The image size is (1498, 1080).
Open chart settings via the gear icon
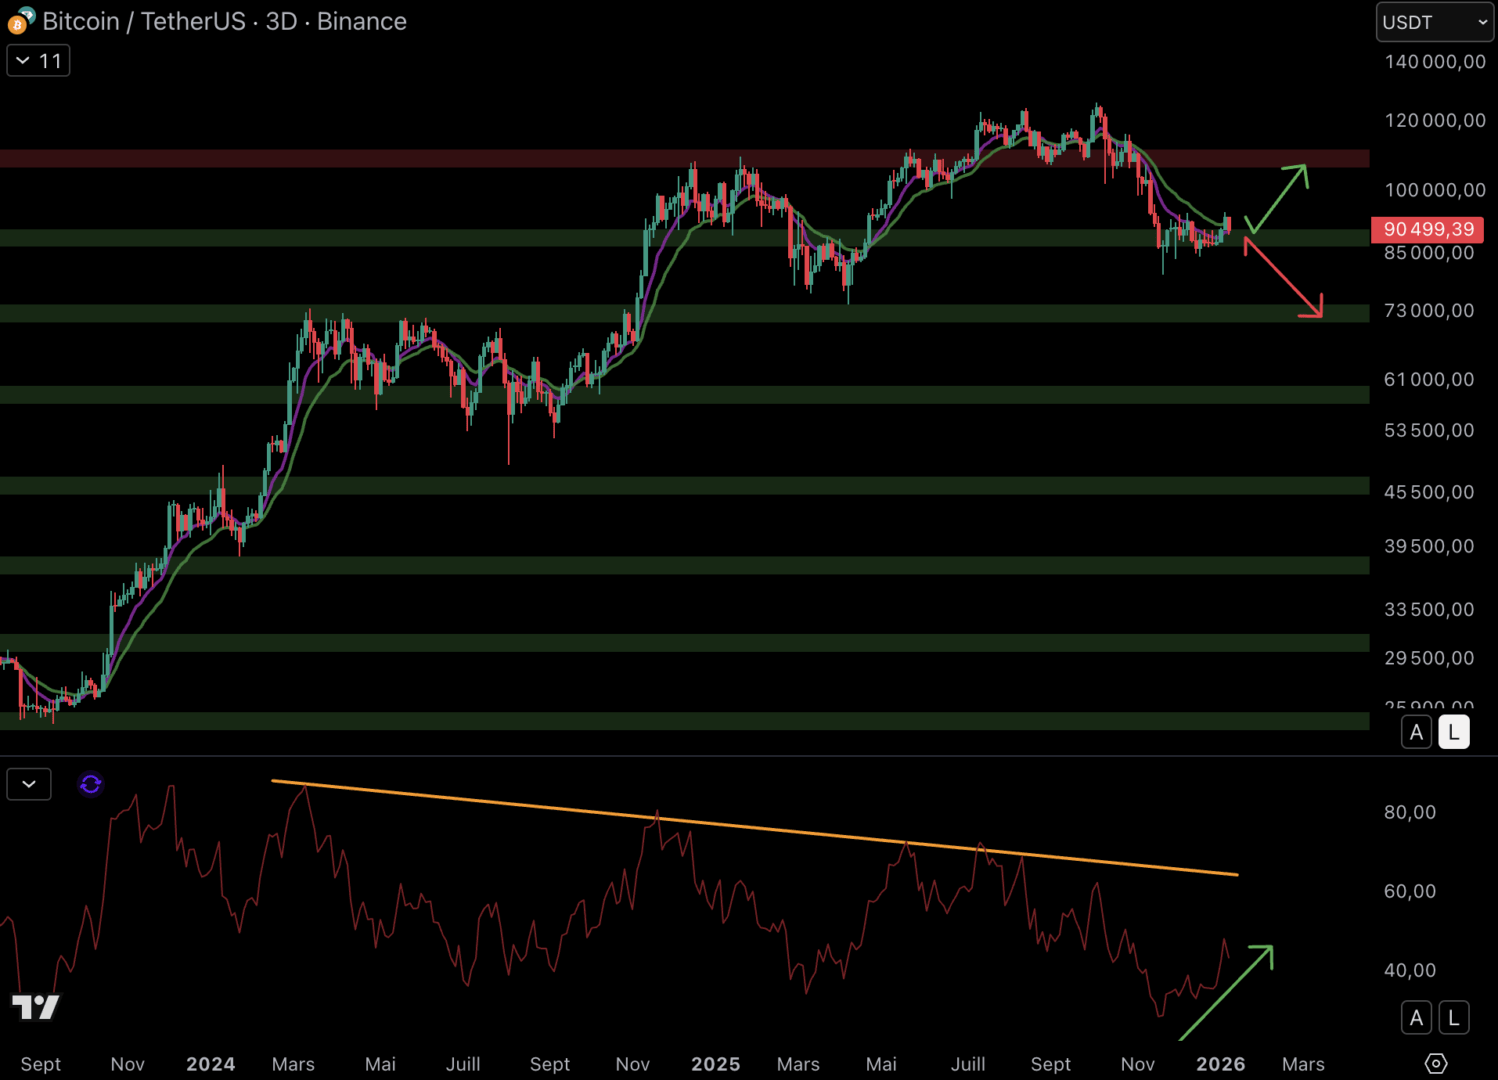click(x=1437, y=1065)
